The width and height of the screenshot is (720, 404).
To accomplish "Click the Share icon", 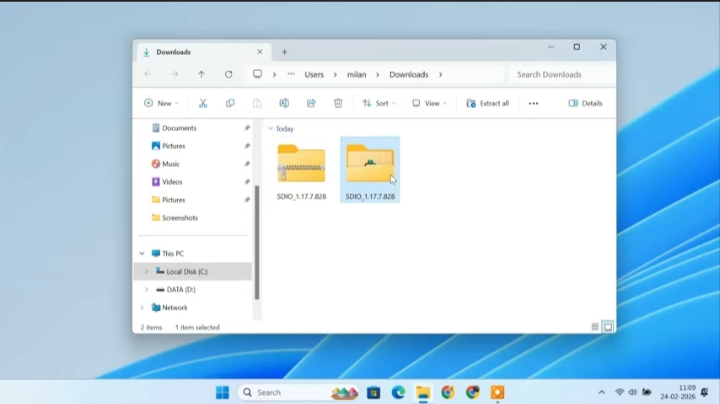I will tap(311, 103).
